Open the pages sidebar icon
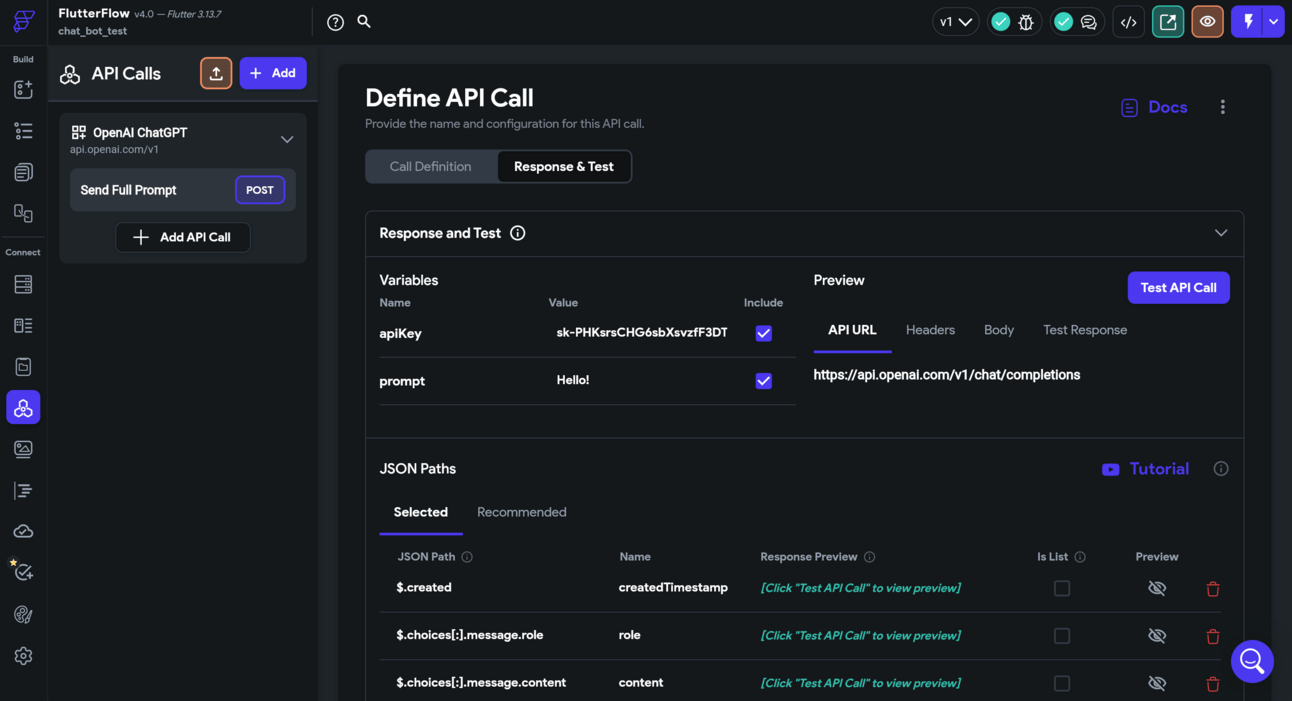The width and height of the screenshot is (1292, 701). coord(23,172)
